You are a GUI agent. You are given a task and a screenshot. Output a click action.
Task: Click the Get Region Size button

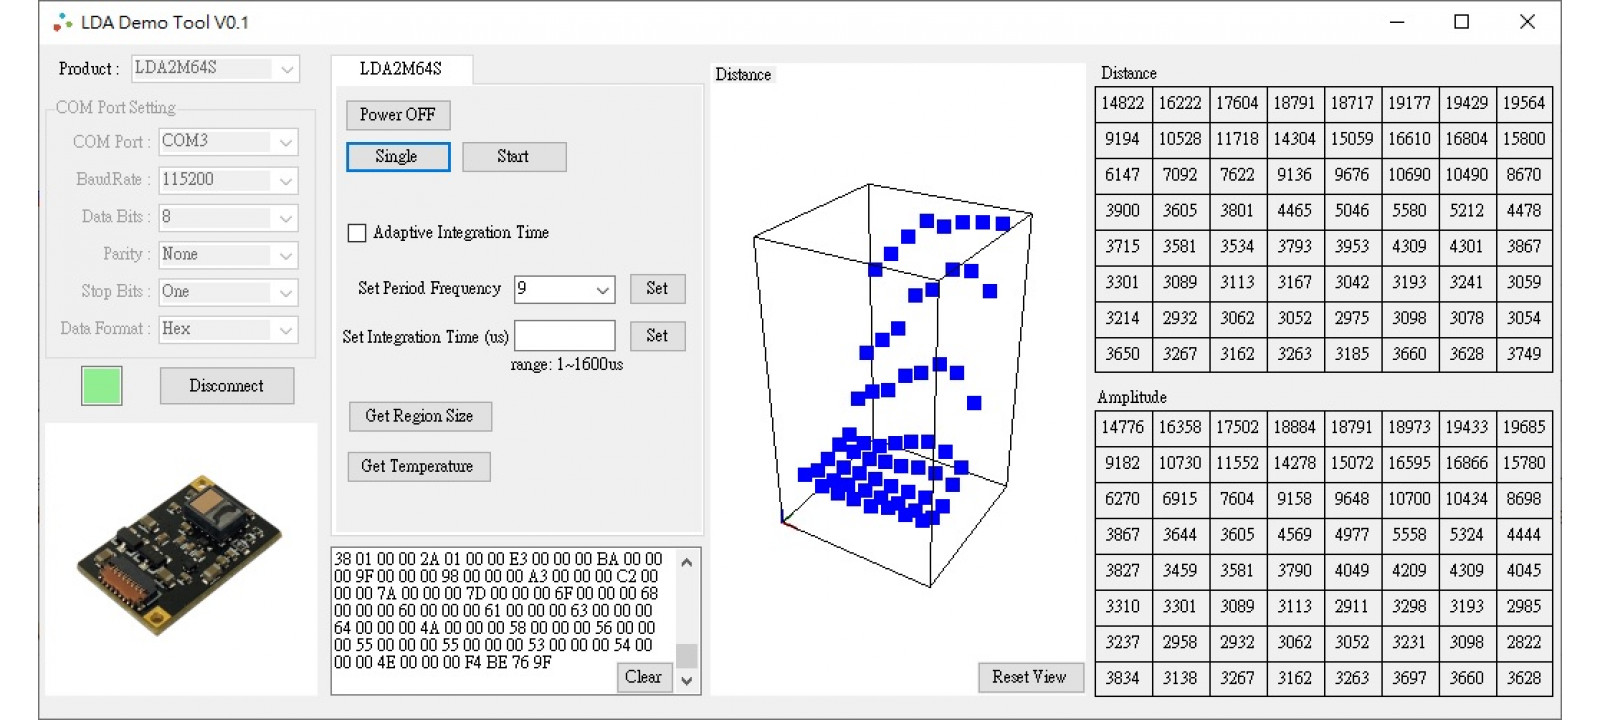click(419, 416)
